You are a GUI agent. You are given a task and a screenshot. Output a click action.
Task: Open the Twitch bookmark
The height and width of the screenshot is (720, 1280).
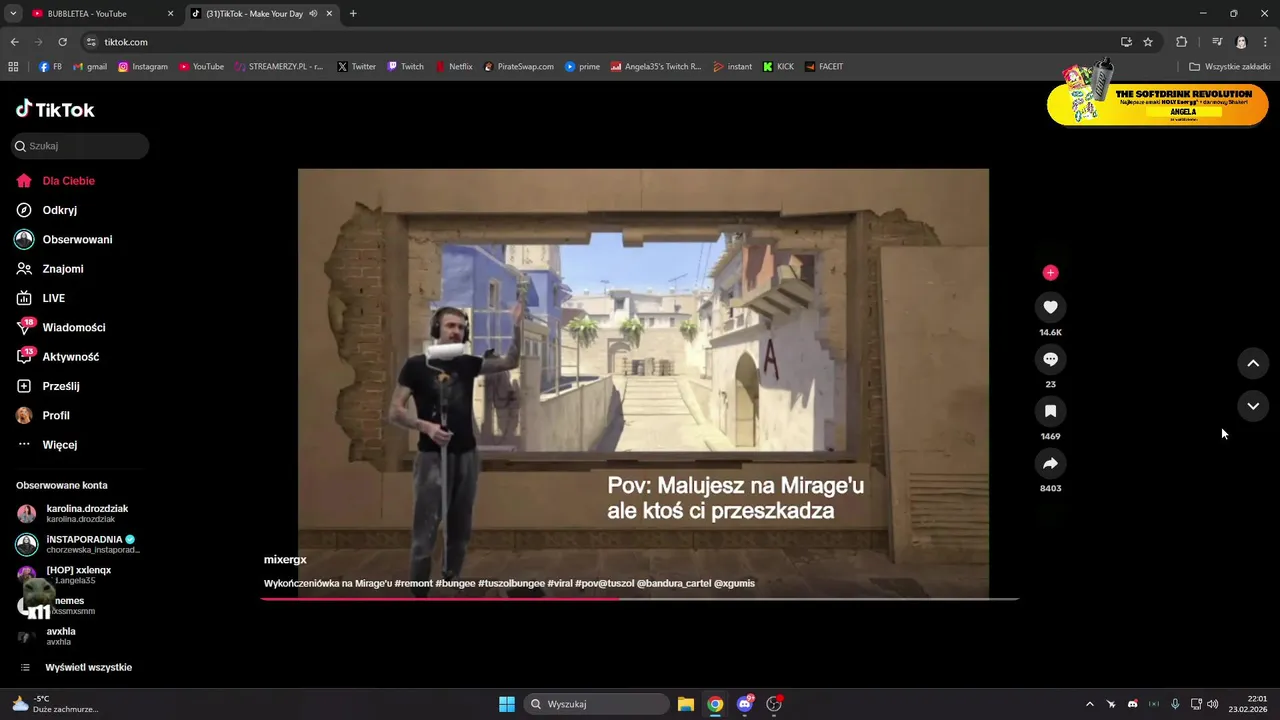[x=406, y=67]
